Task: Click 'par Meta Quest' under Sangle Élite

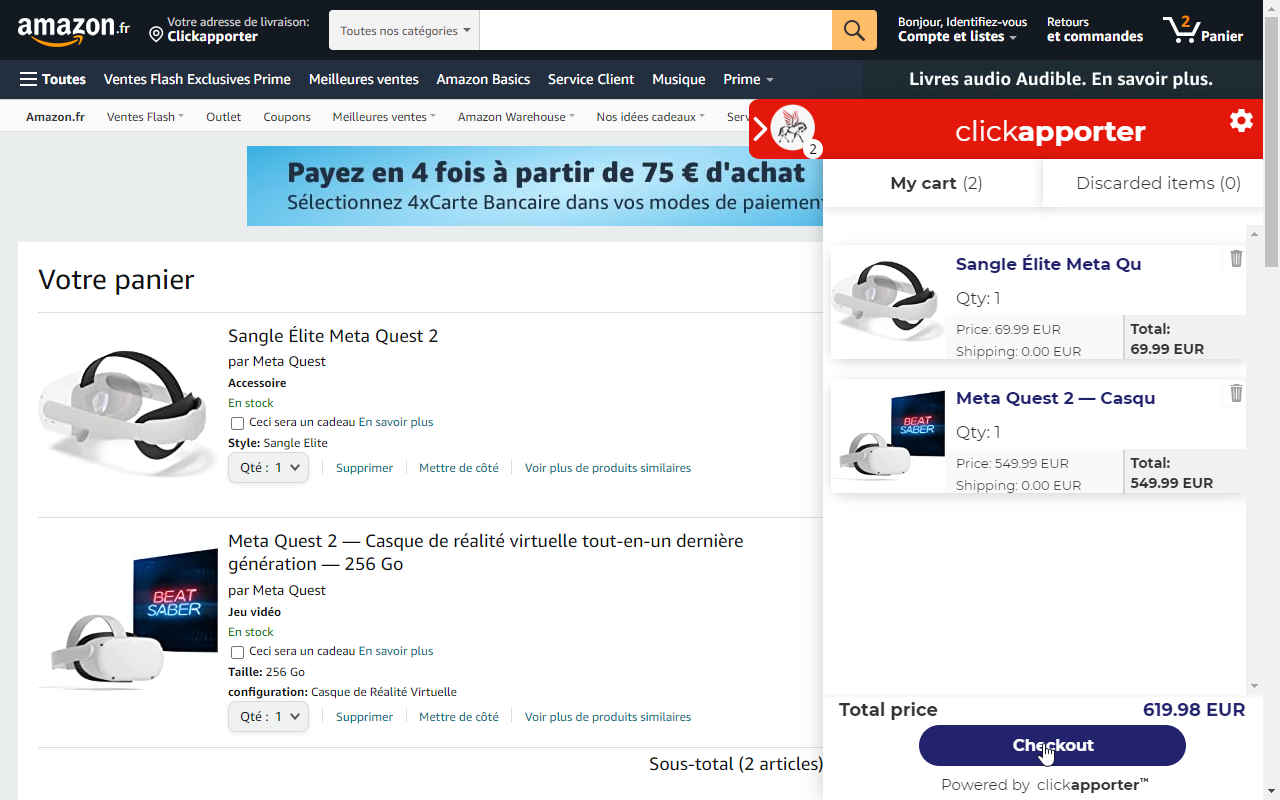Action: point(277,361)
